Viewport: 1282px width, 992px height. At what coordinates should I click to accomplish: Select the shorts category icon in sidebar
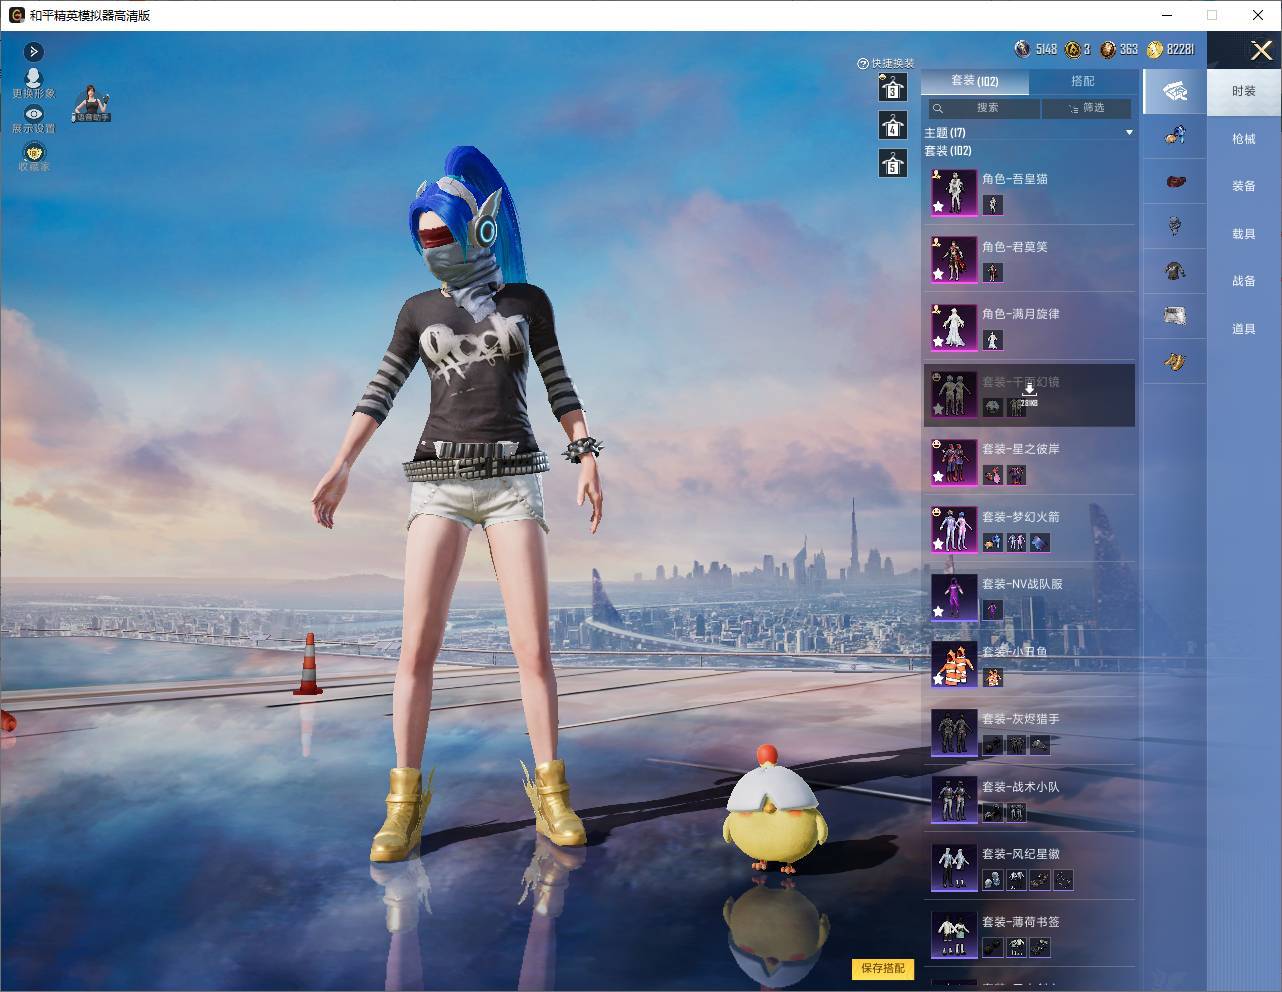(1175, 316)
